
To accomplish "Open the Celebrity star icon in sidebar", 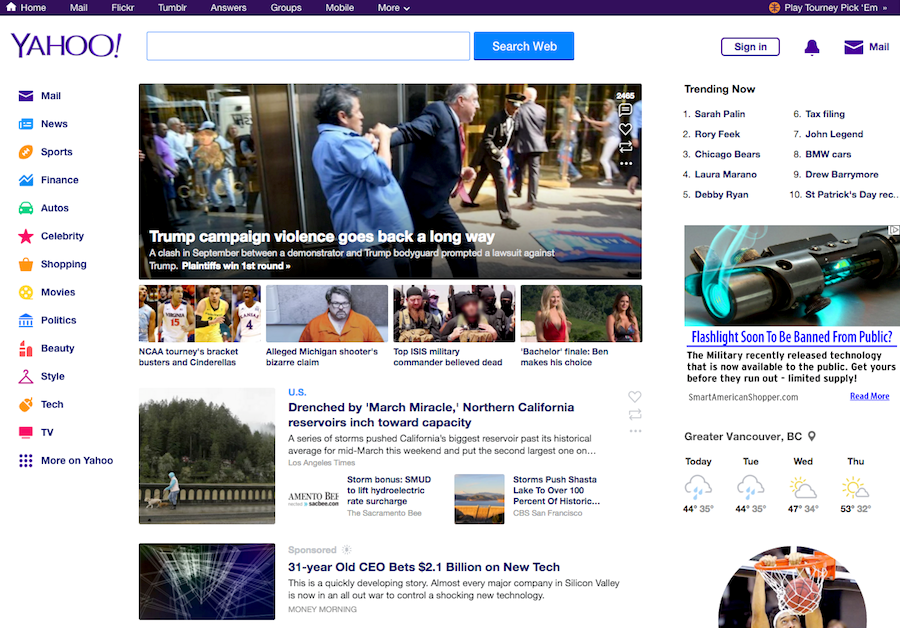I will tap(26, 237).
